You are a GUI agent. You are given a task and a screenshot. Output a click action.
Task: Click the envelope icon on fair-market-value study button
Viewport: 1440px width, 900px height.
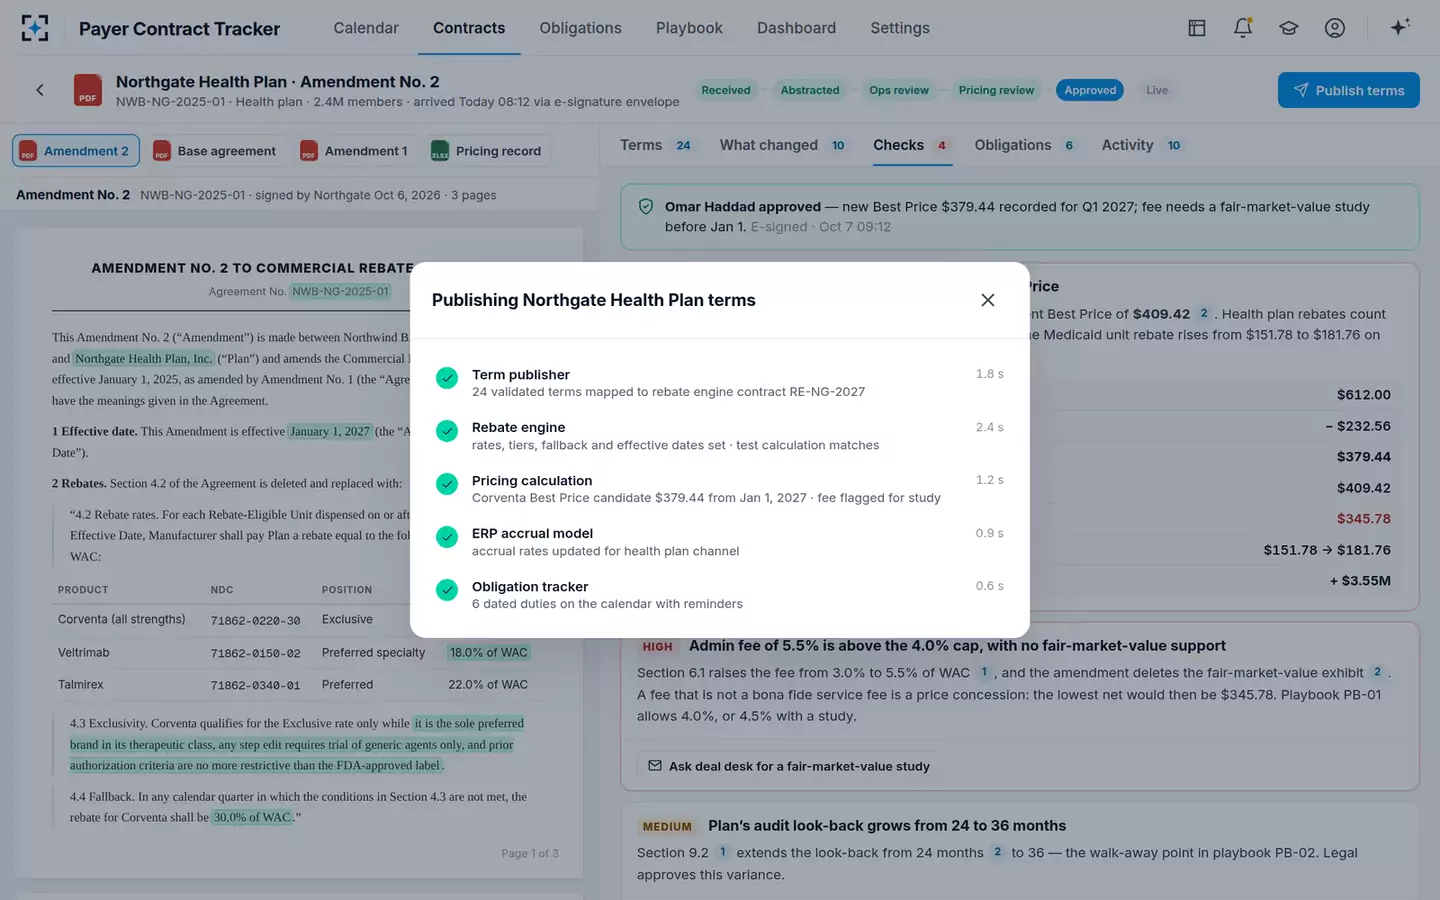(655, 766)
